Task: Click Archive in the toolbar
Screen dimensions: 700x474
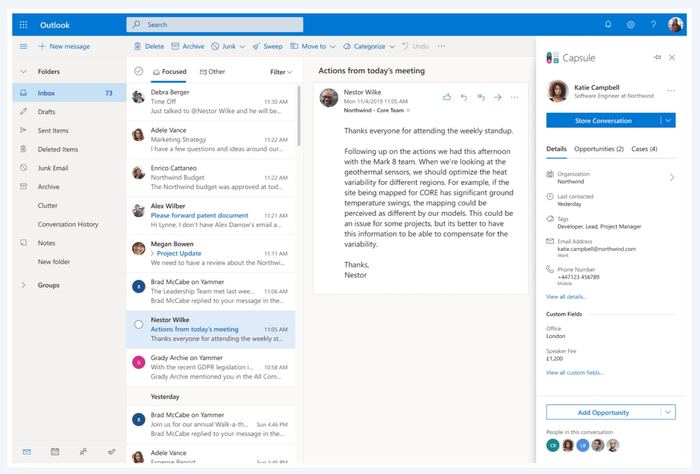Action: 188,46
